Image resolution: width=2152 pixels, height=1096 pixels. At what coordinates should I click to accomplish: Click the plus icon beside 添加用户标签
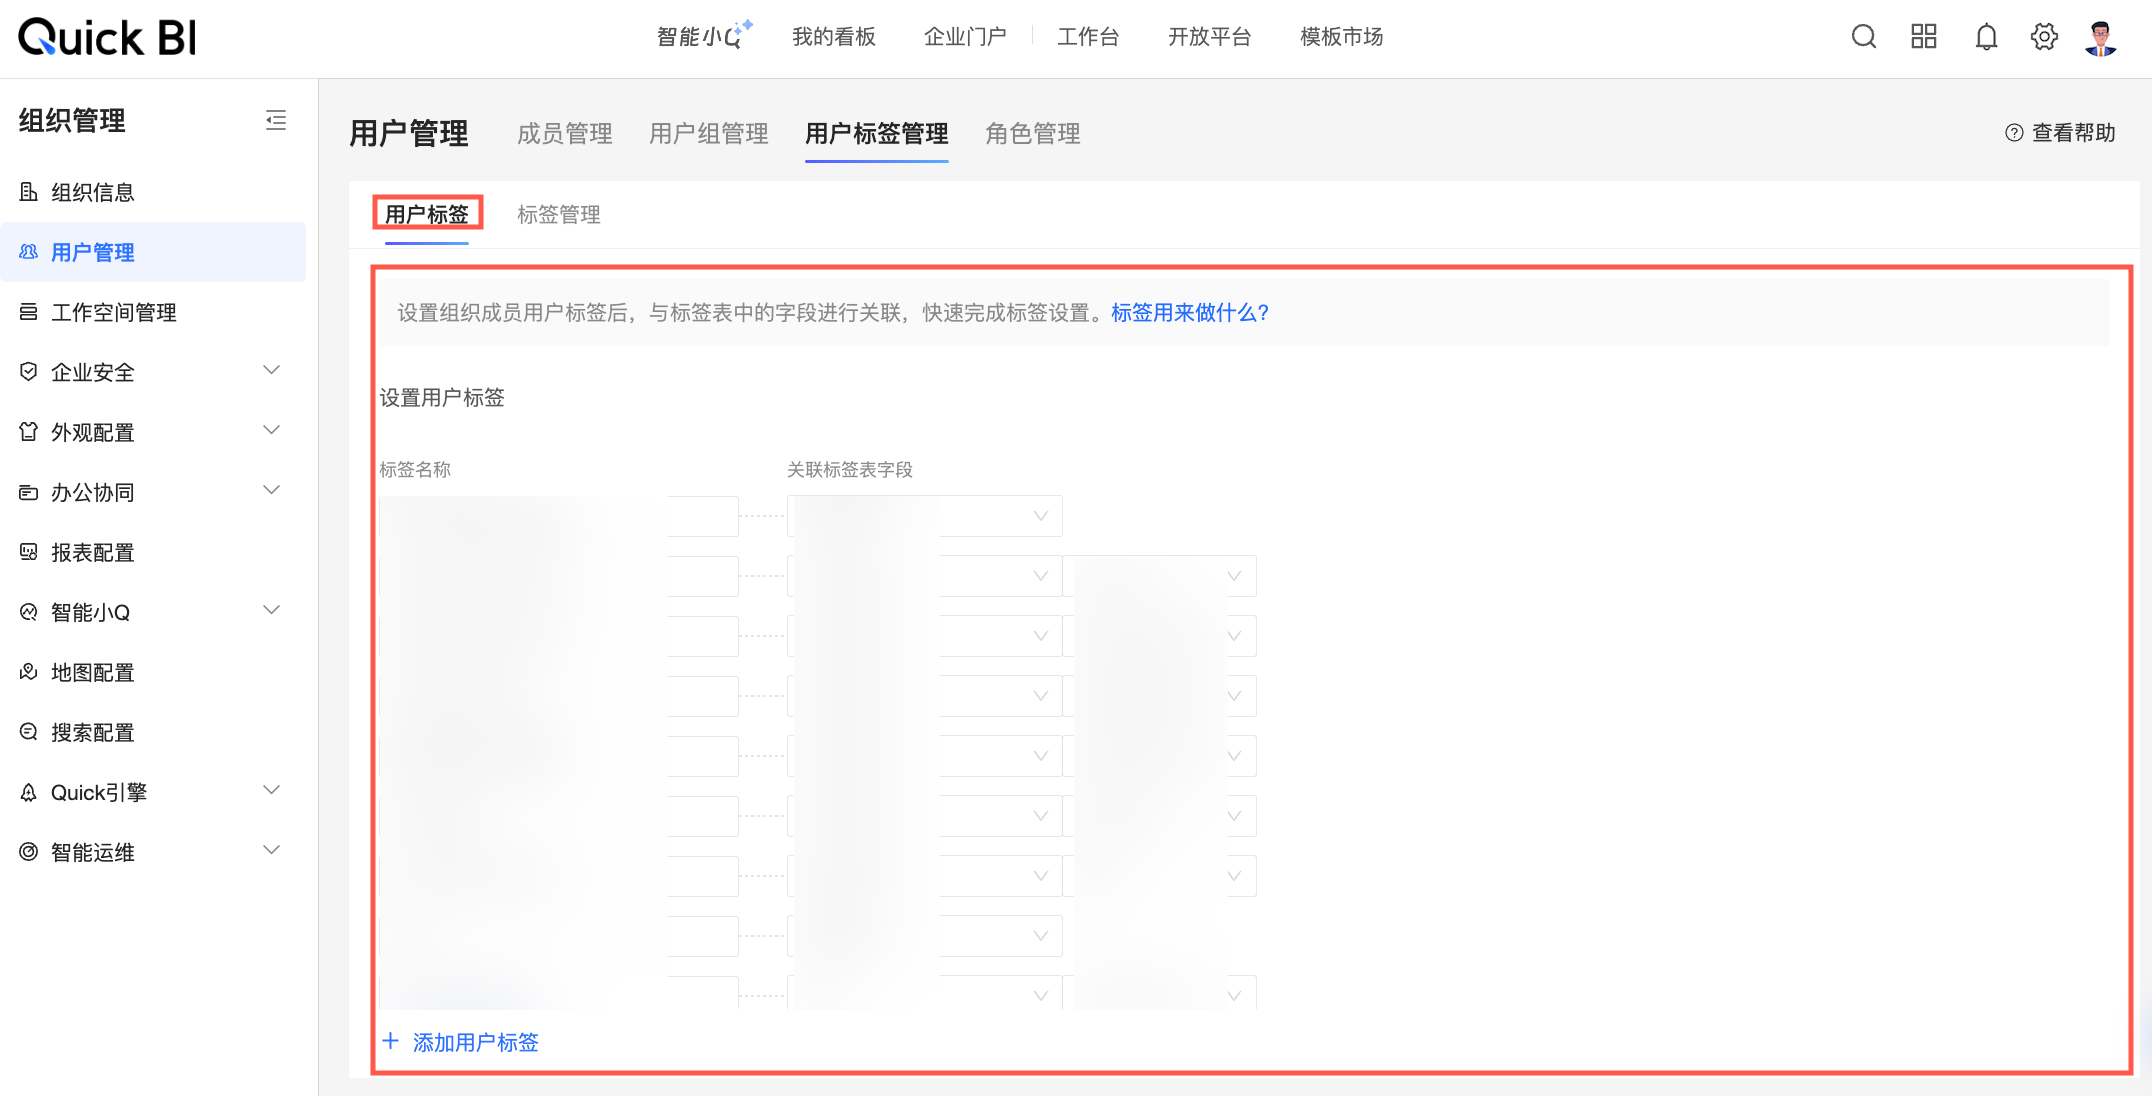tap(391, 1041)
